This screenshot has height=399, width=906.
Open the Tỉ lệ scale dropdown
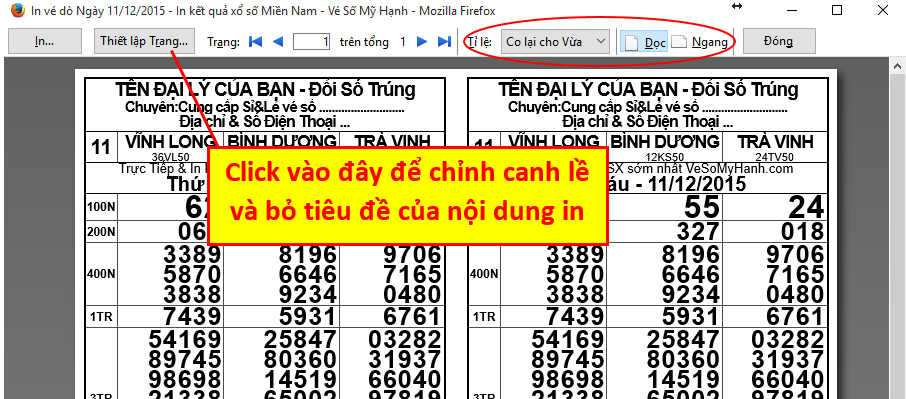(555, 42)
